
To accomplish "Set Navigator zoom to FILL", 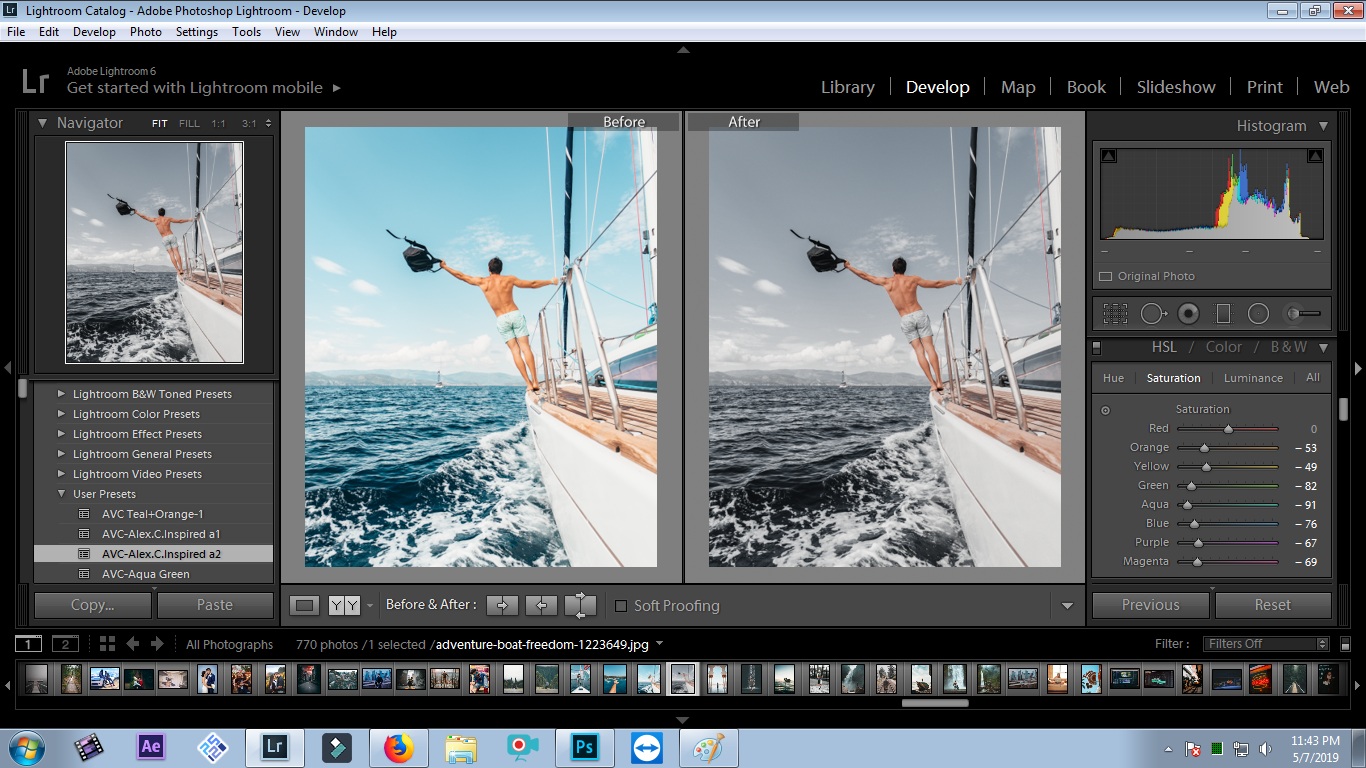I will pyautogui.click(x=189, y=124).
